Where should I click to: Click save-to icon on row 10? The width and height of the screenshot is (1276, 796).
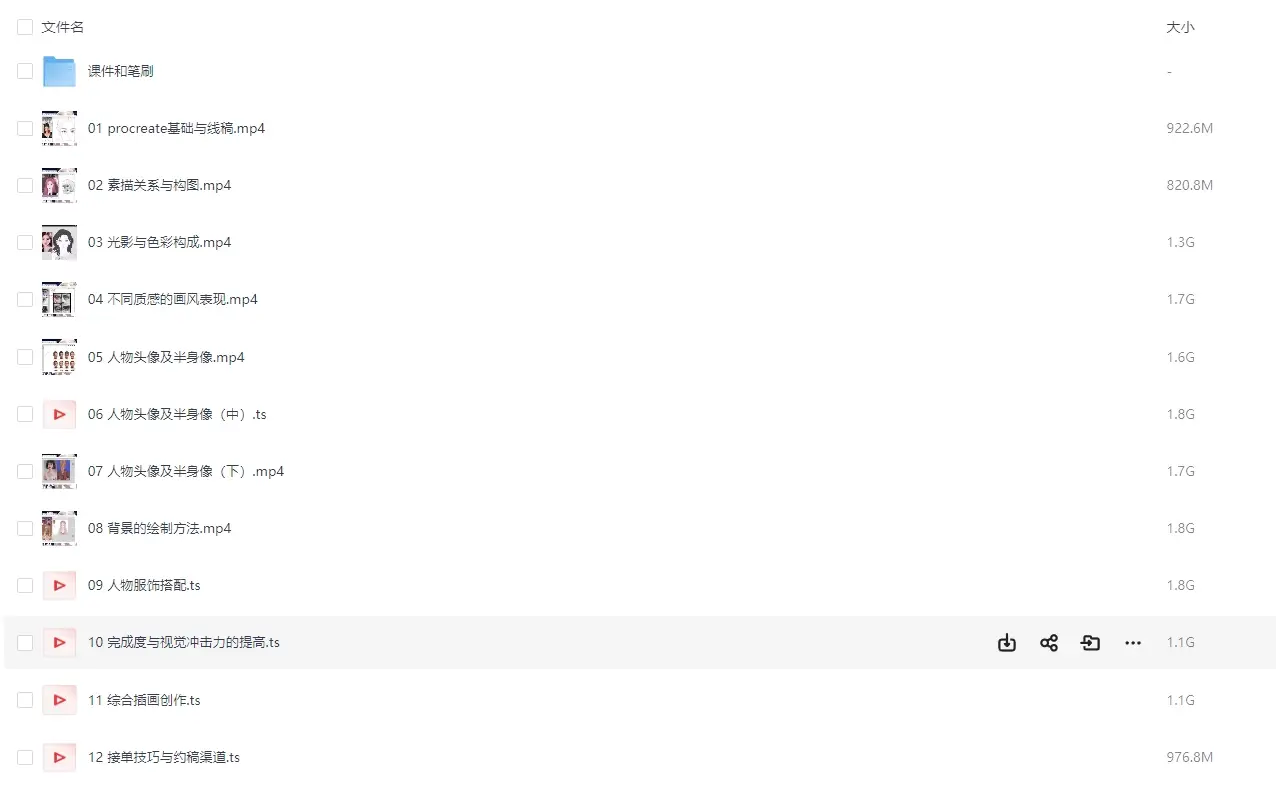pos(1091,643)
